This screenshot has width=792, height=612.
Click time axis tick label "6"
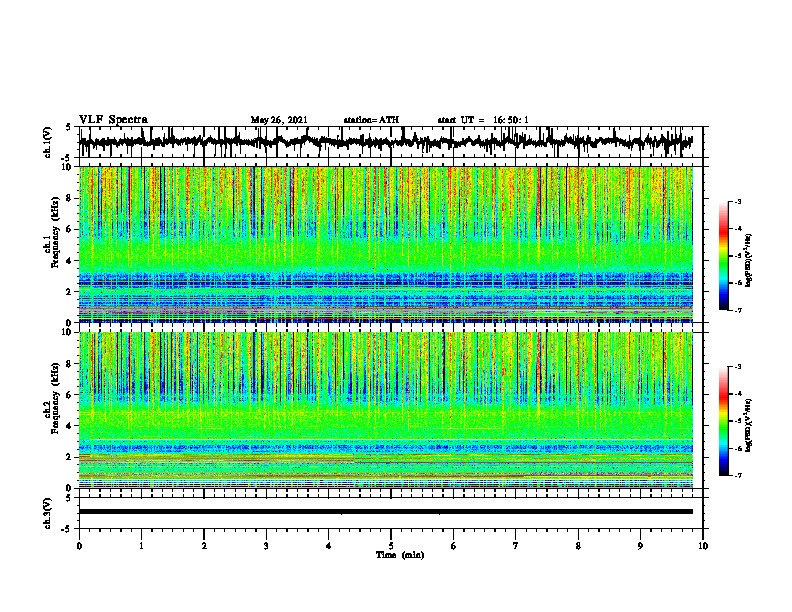pyautogui.click(x=454, y=546)
